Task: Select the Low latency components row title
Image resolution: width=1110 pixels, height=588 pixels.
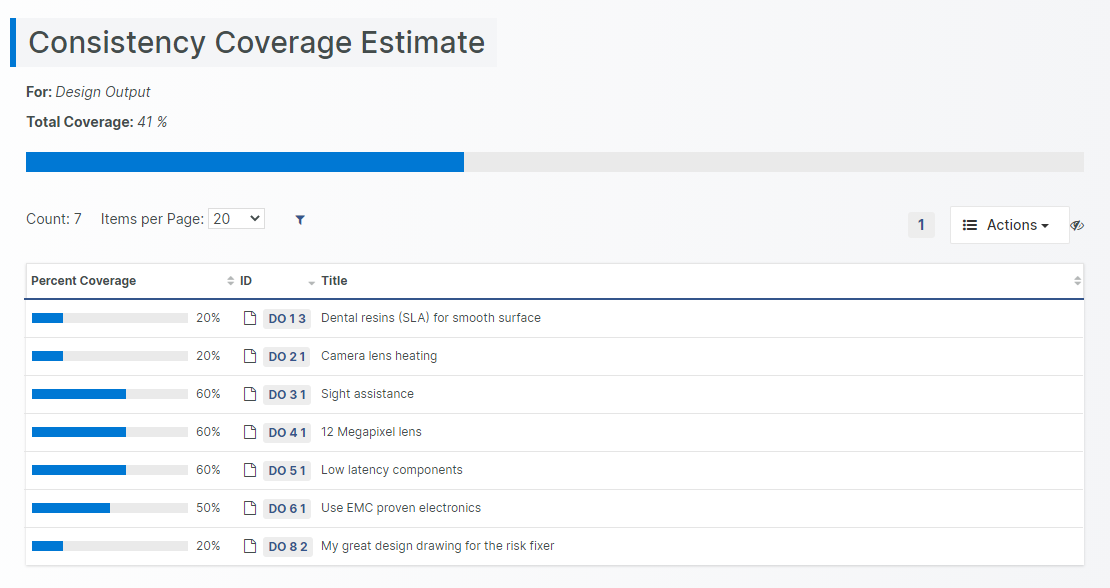Action: coord(391,470)
